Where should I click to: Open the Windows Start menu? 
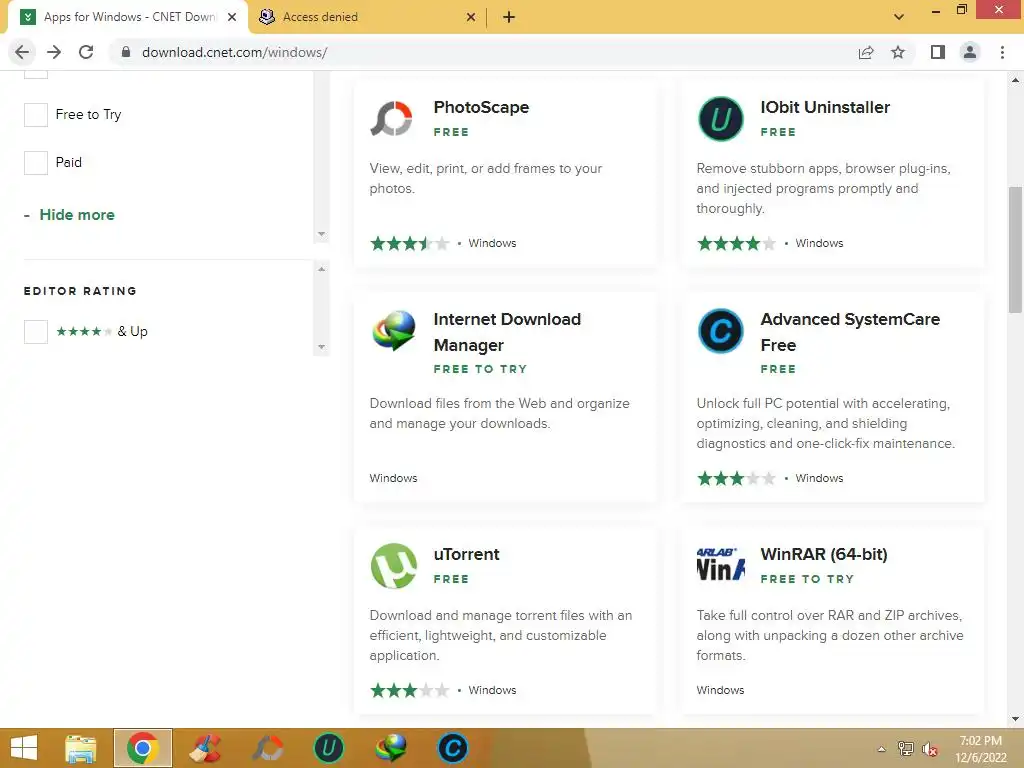pos(24,748)
